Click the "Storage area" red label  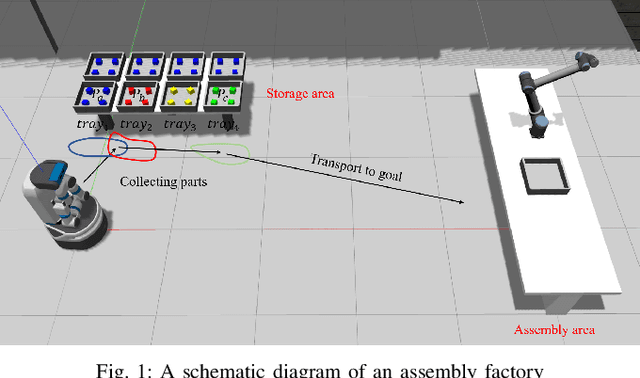click(300, 93)
